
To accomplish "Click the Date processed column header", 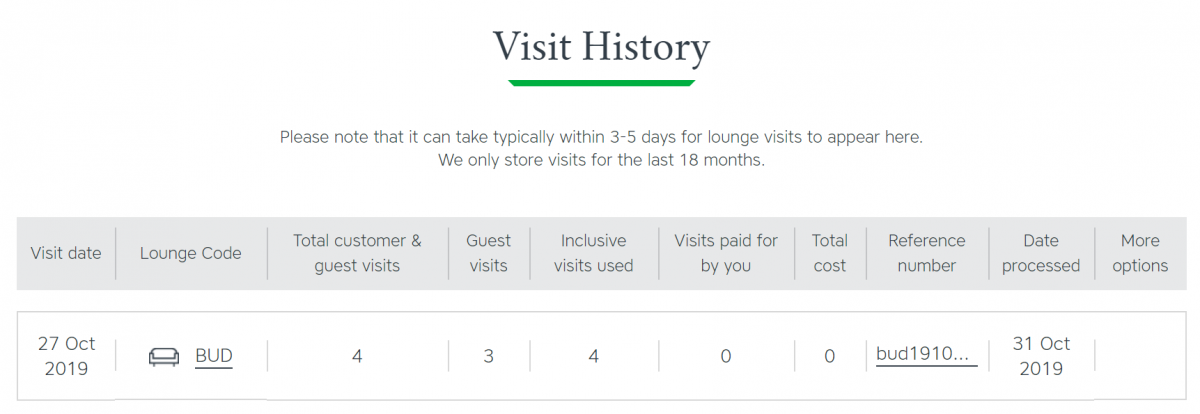I will (1041, 253).
